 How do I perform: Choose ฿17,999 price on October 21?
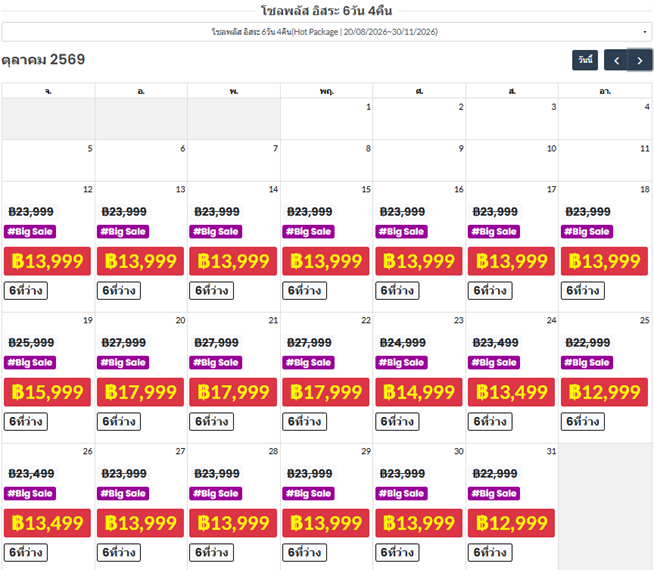click(233, 392)
